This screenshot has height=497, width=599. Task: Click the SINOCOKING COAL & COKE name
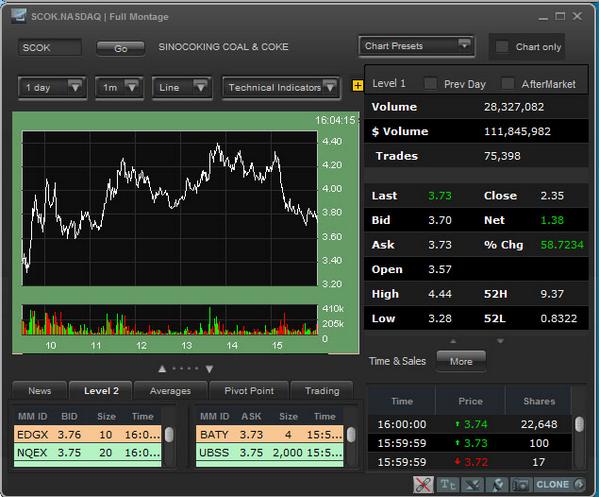[223, 47]
